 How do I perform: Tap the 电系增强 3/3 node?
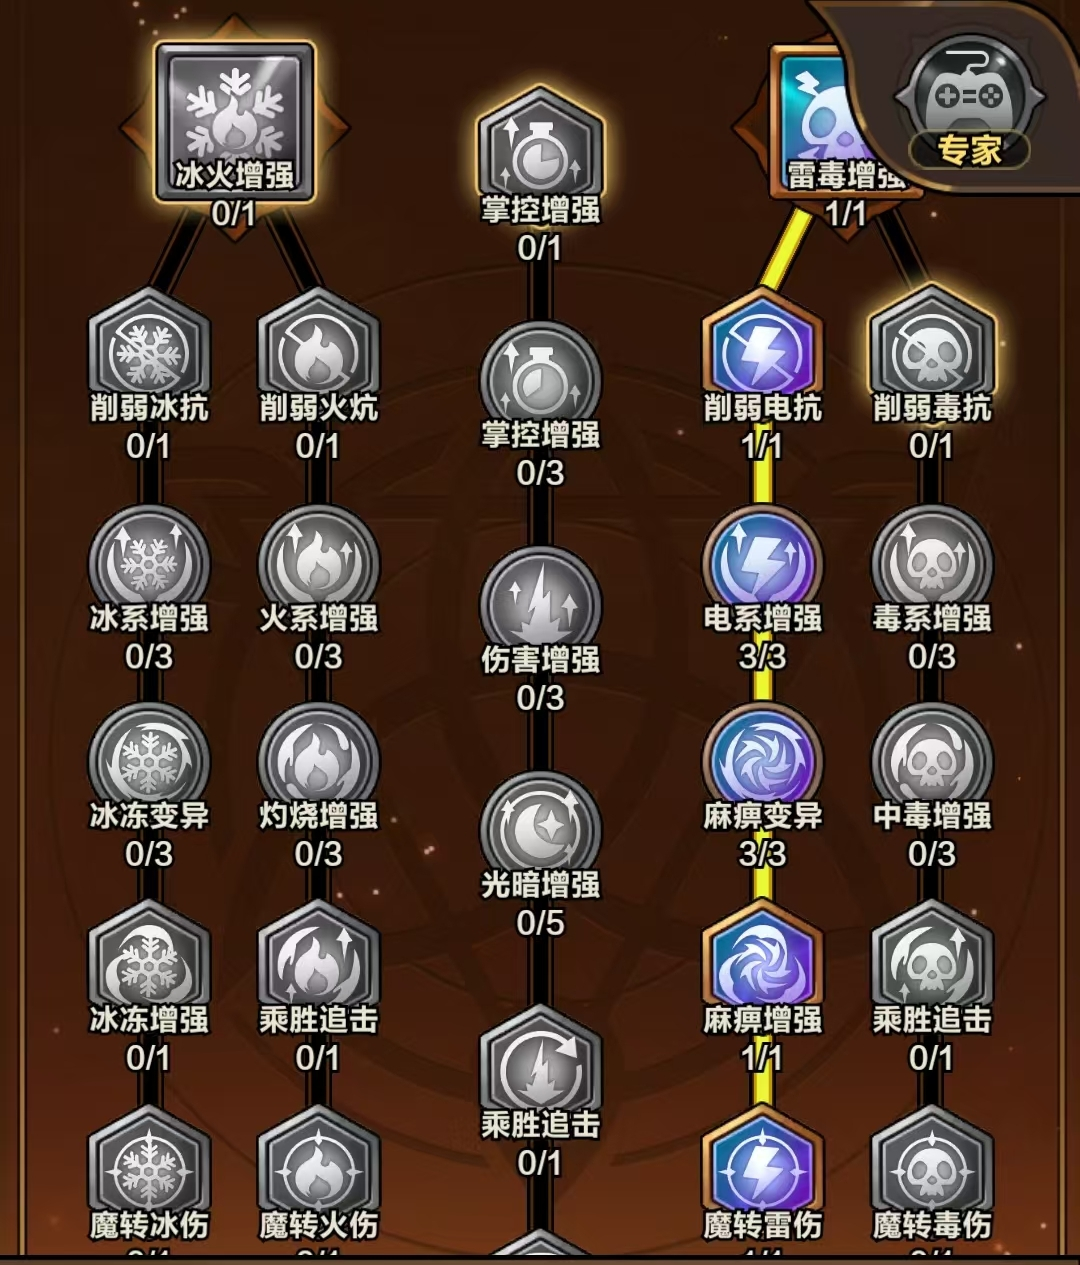762,562
